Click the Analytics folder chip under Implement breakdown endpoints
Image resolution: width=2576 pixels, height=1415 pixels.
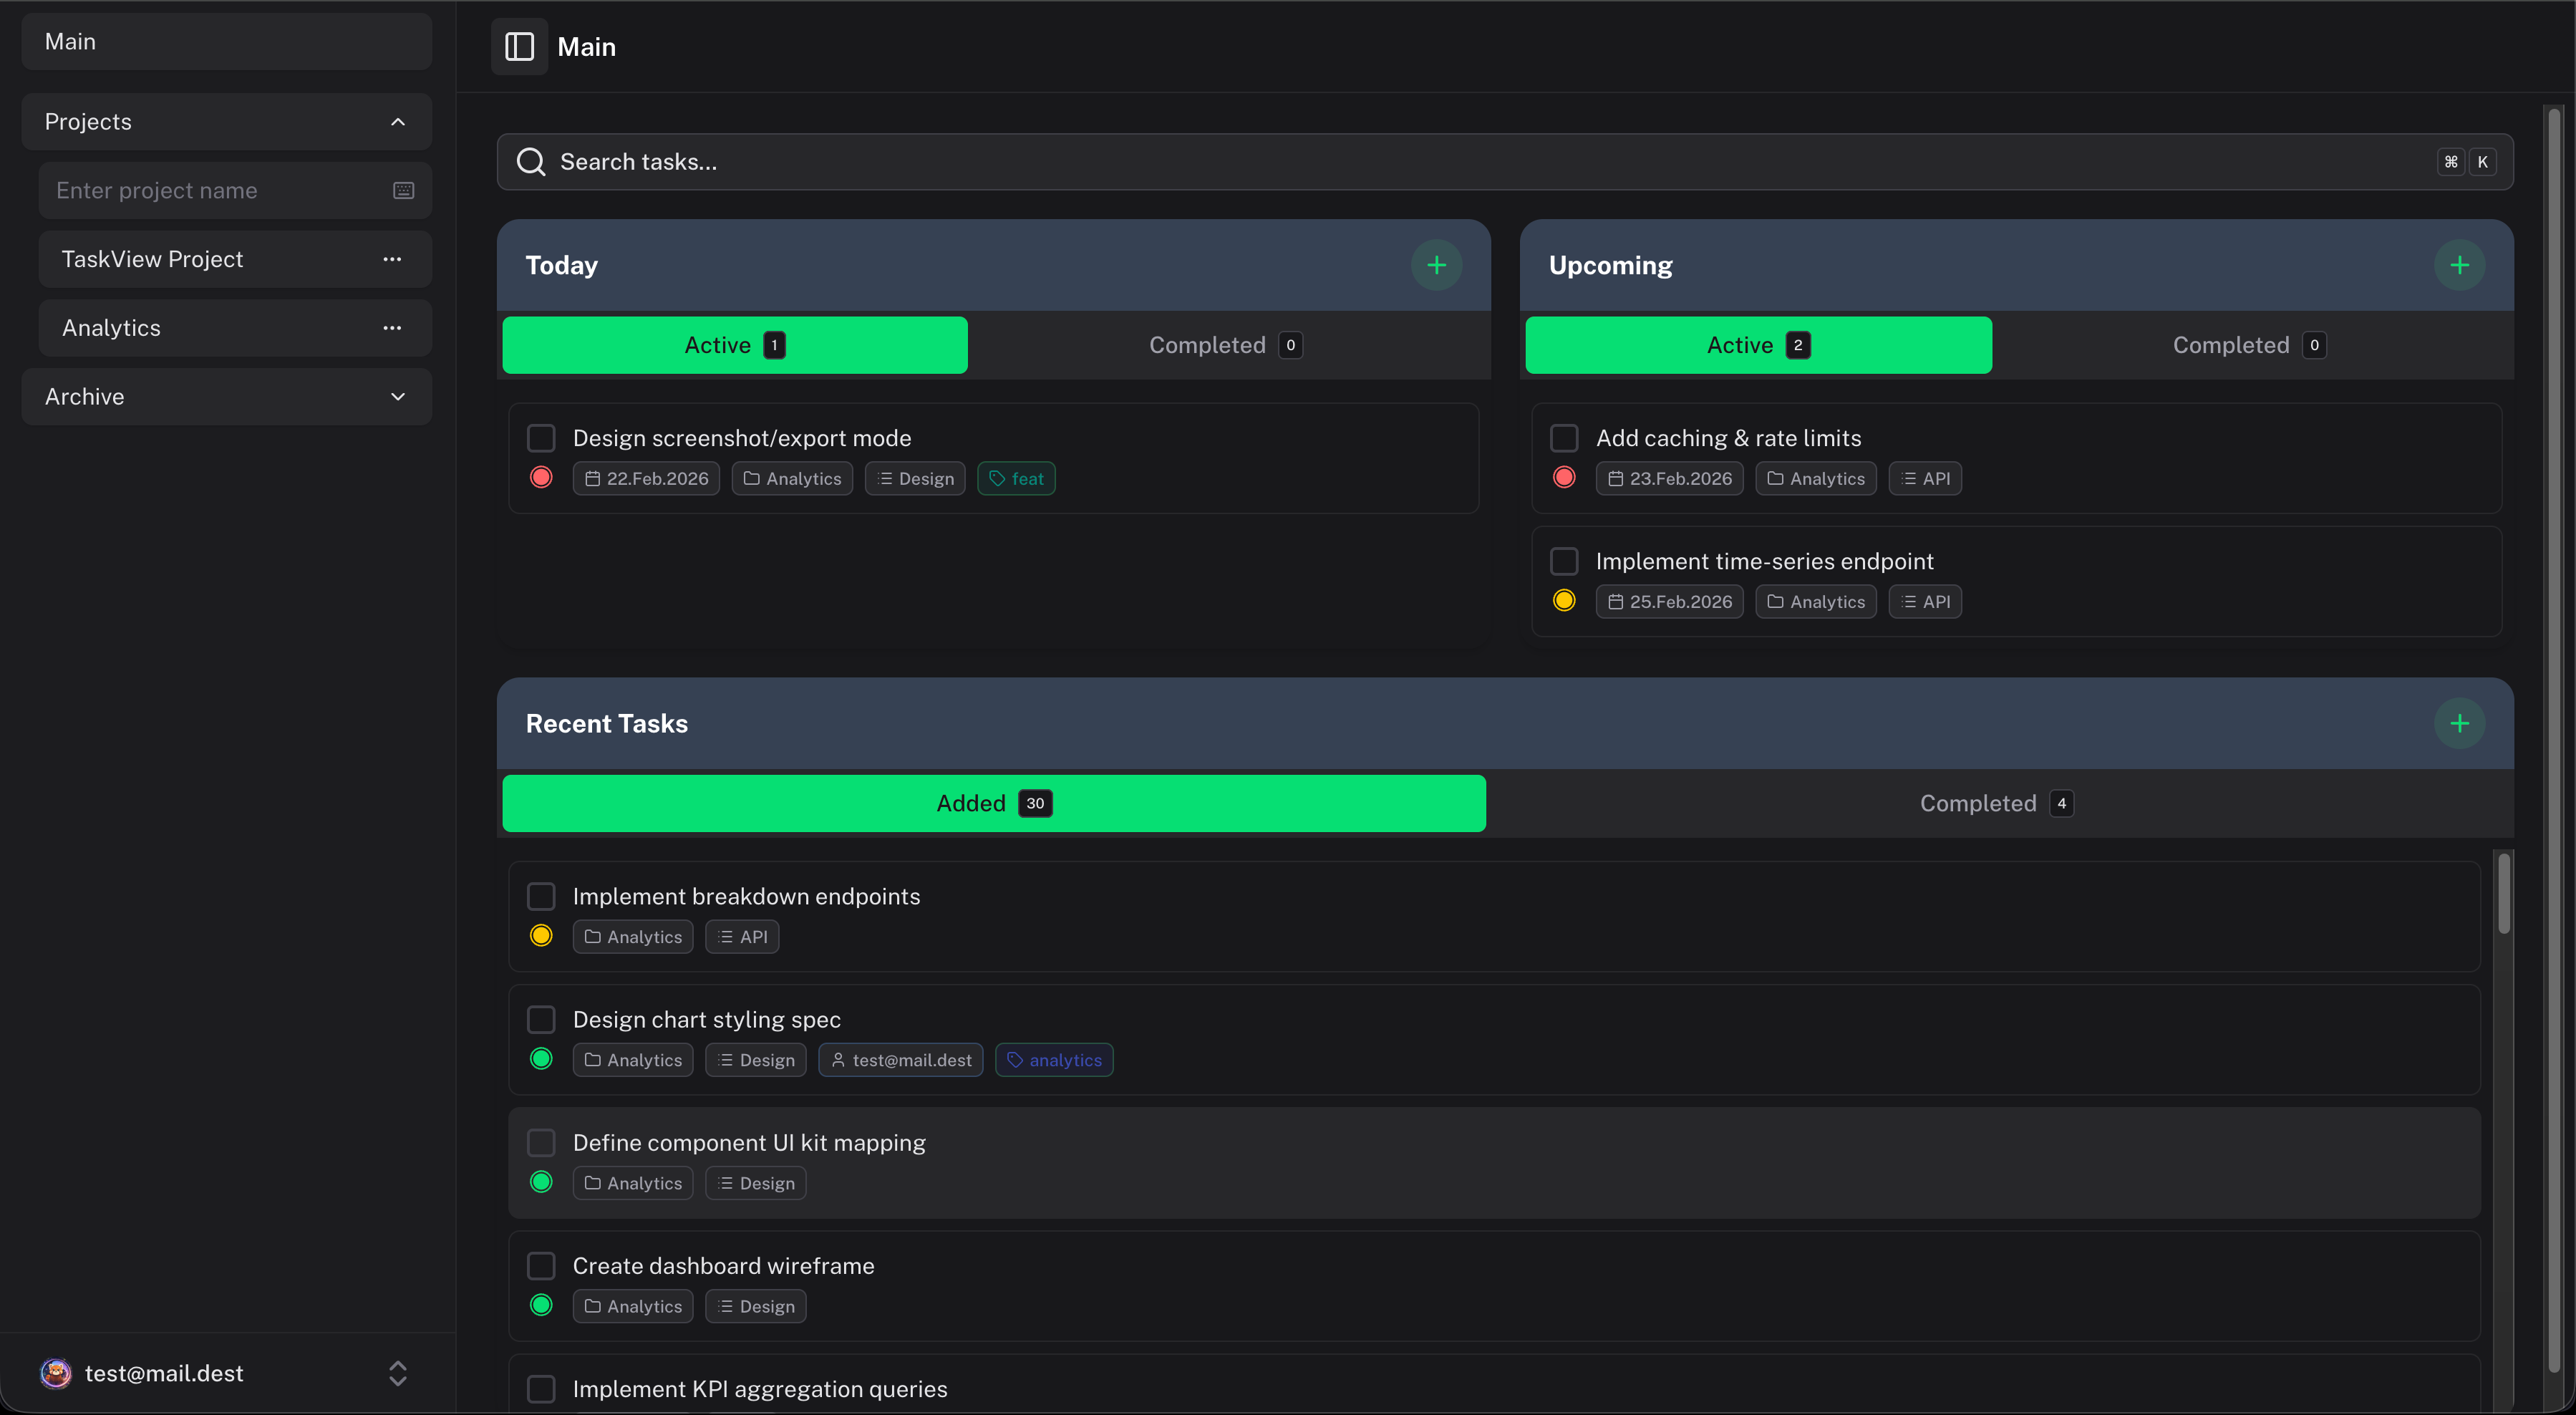click(632, 936)
